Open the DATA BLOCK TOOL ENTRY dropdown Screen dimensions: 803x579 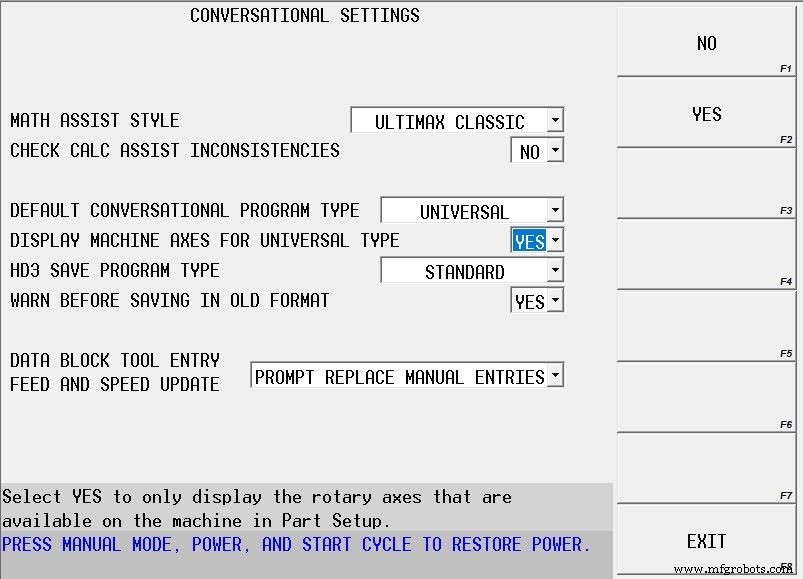pos(555,375)
